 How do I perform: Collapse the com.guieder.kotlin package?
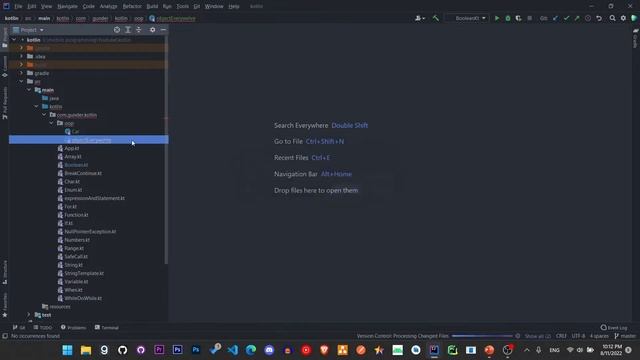coord(44,115)
